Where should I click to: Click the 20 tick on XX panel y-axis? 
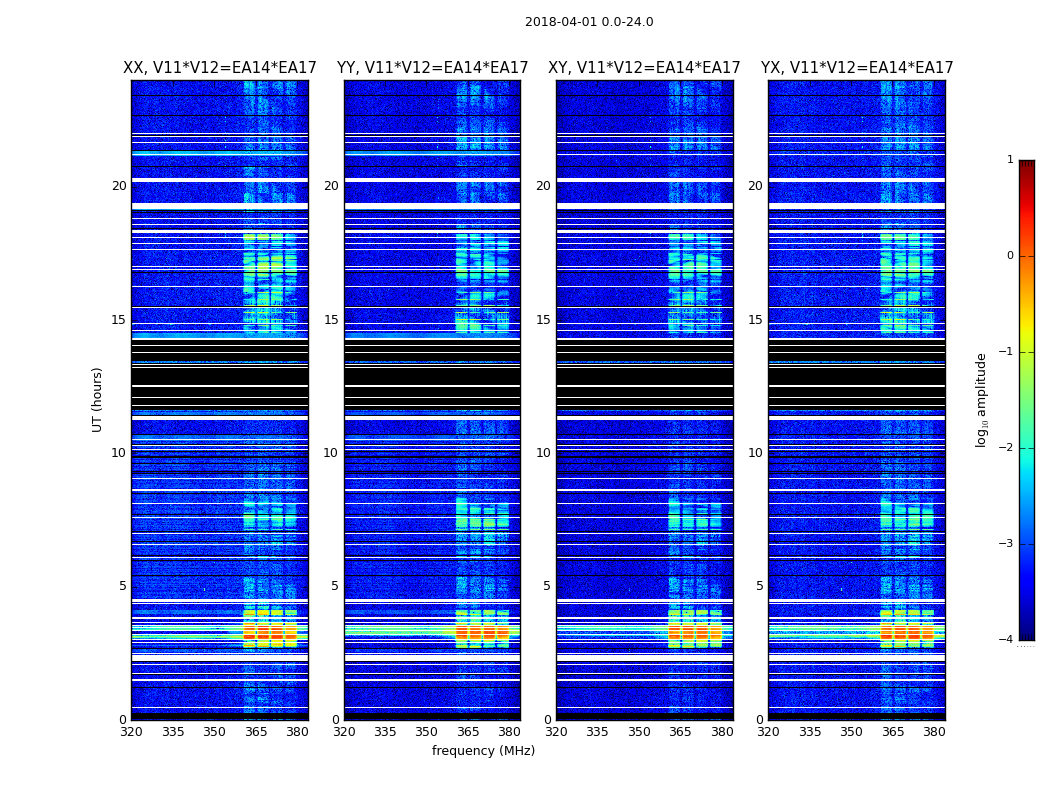tap(119, 186)
